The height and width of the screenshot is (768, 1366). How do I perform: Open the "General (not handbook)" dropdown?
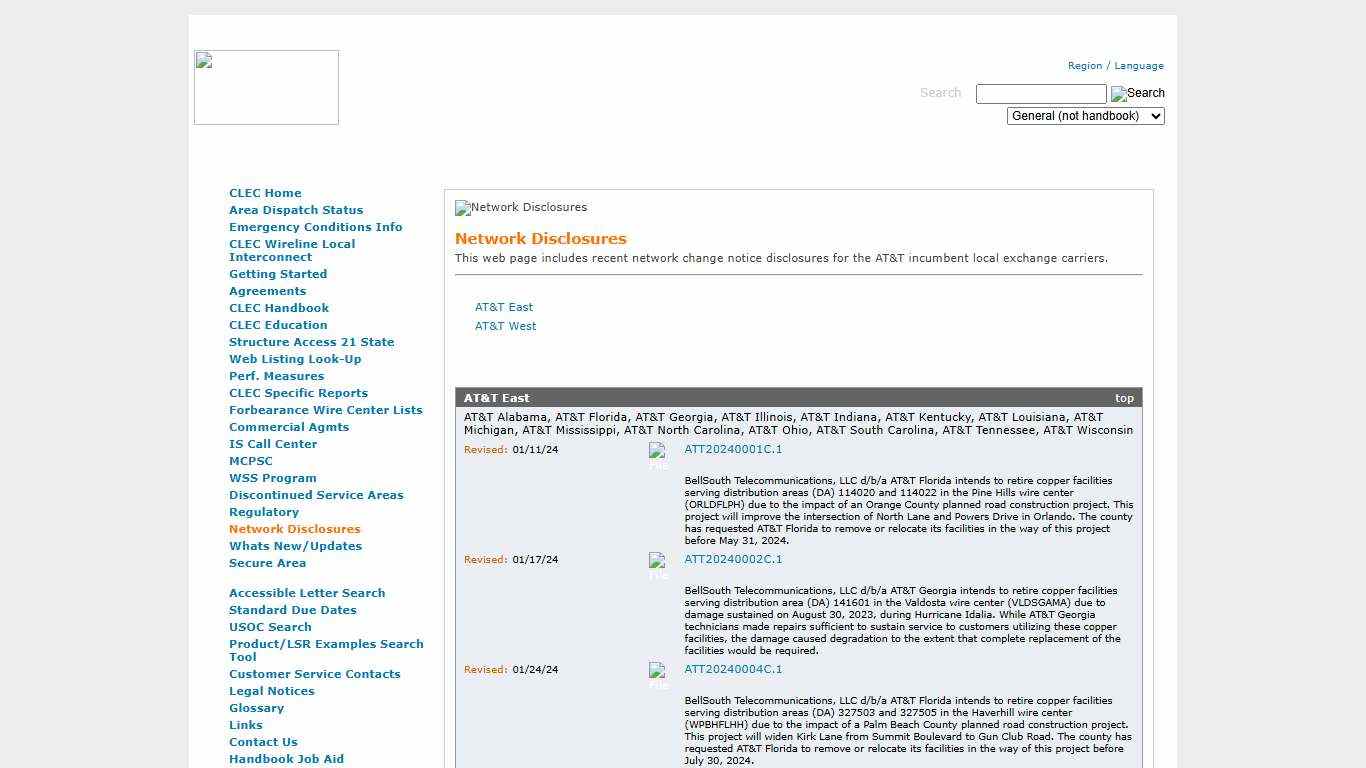tap(1085, 115)
